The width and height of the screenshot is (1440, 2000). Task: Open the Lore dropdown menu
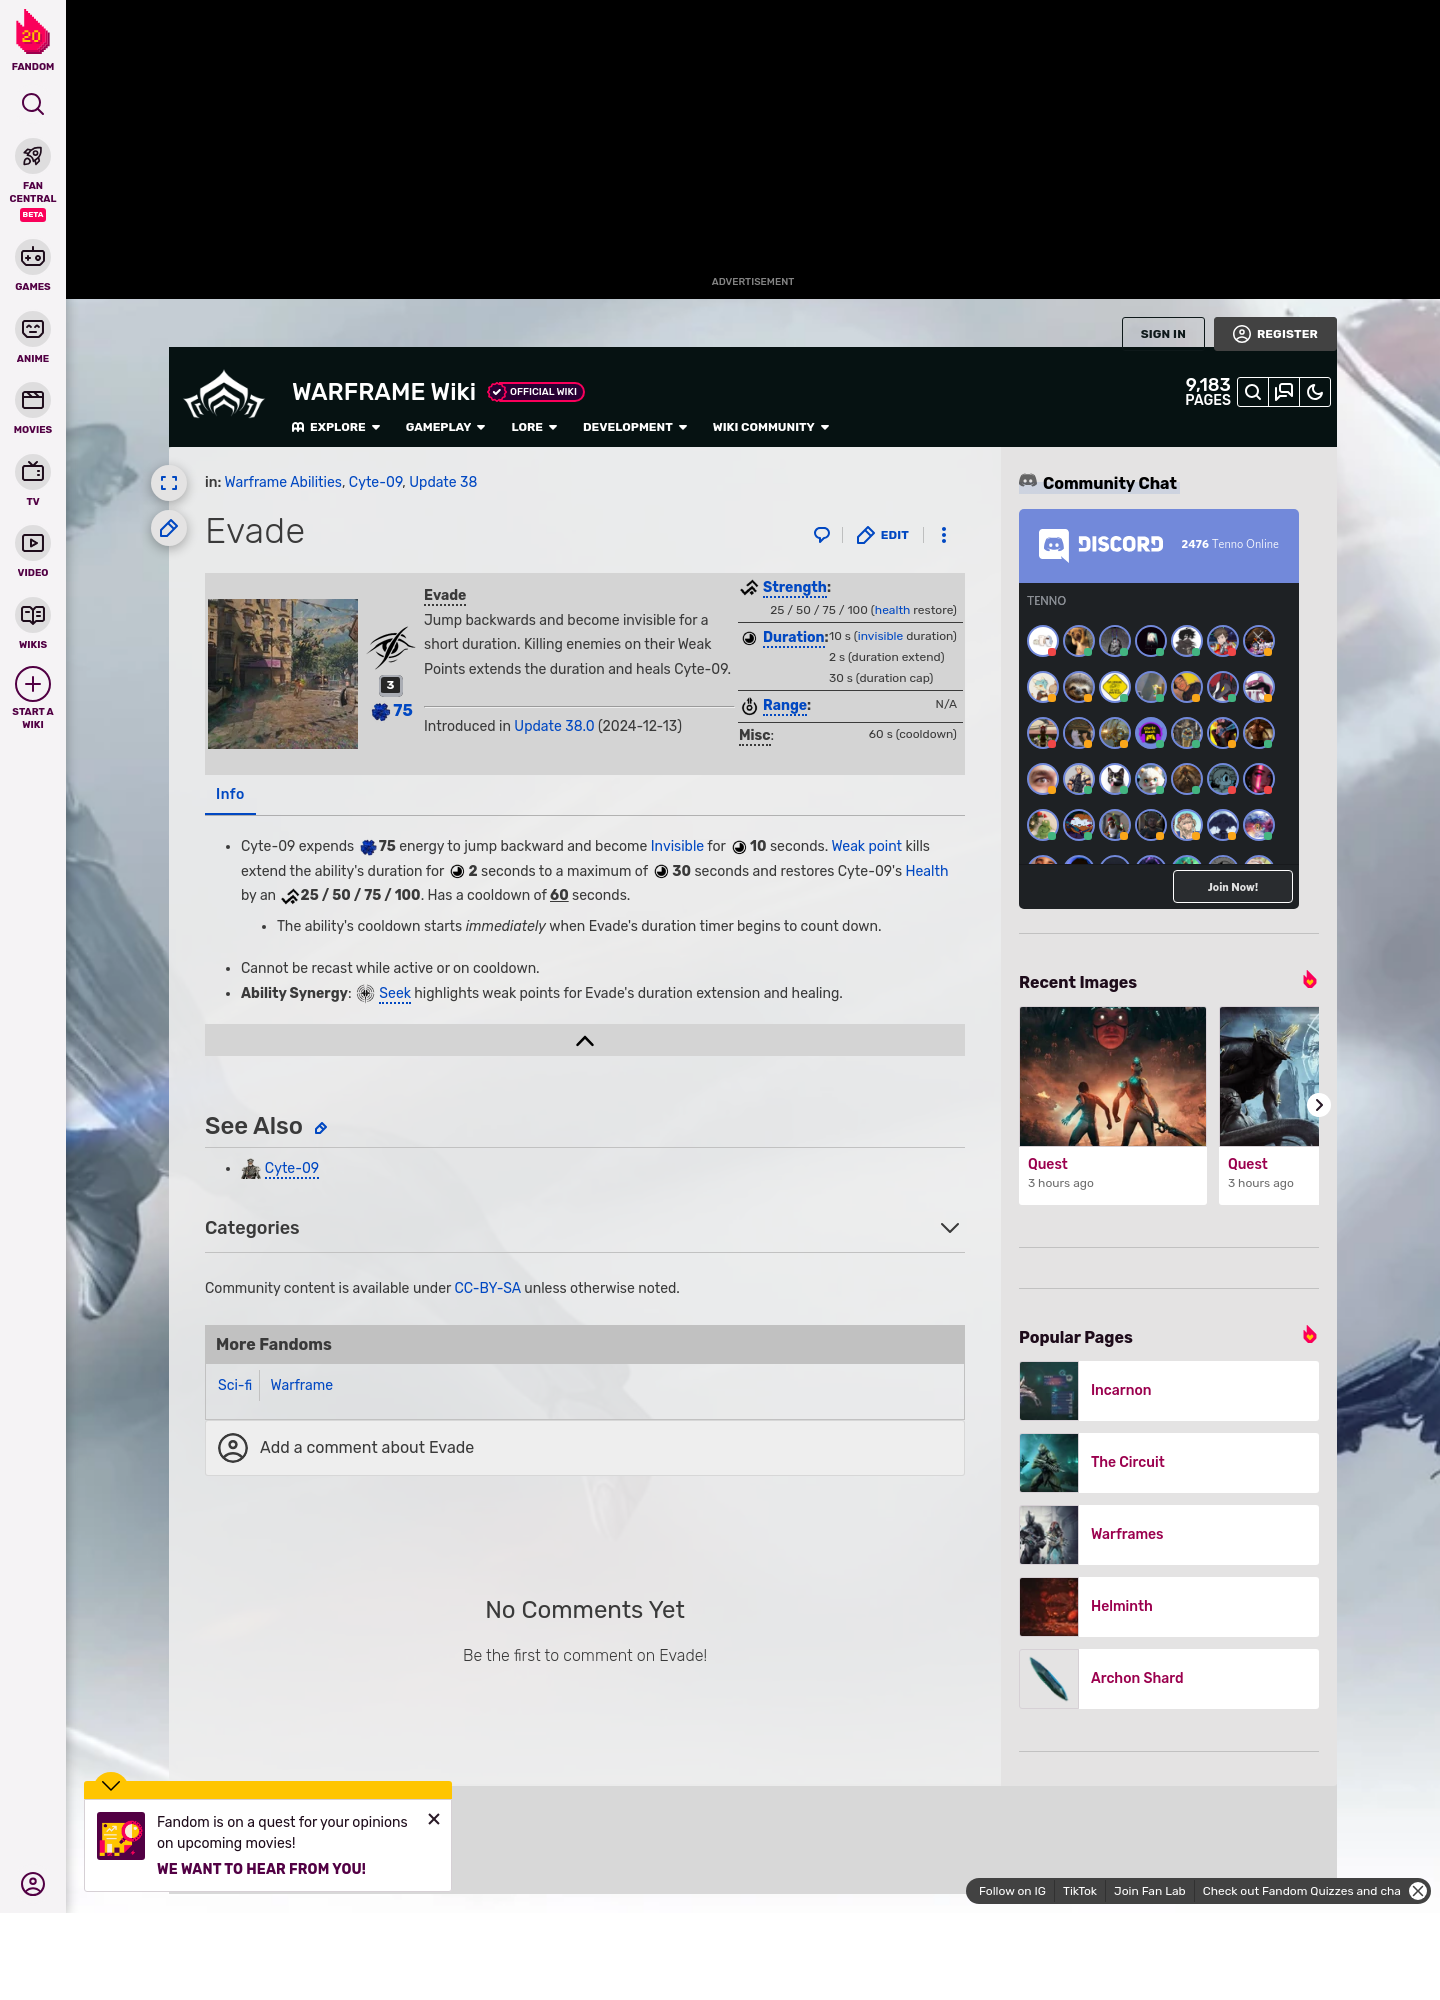pos(534,427)
